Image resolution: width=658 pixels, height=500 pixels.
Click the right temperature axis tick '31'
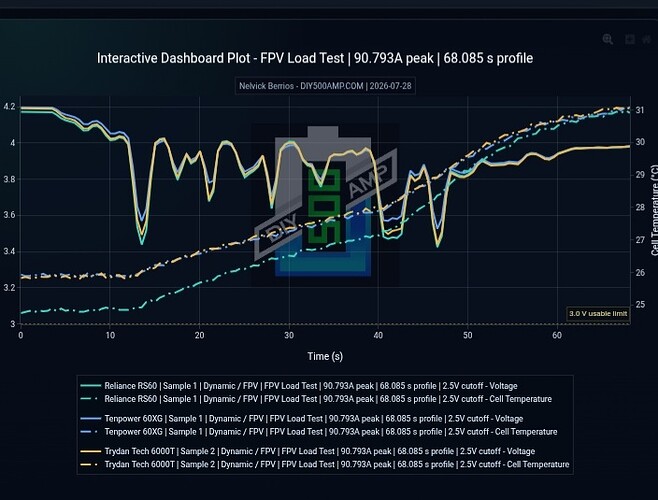(640, 110)
